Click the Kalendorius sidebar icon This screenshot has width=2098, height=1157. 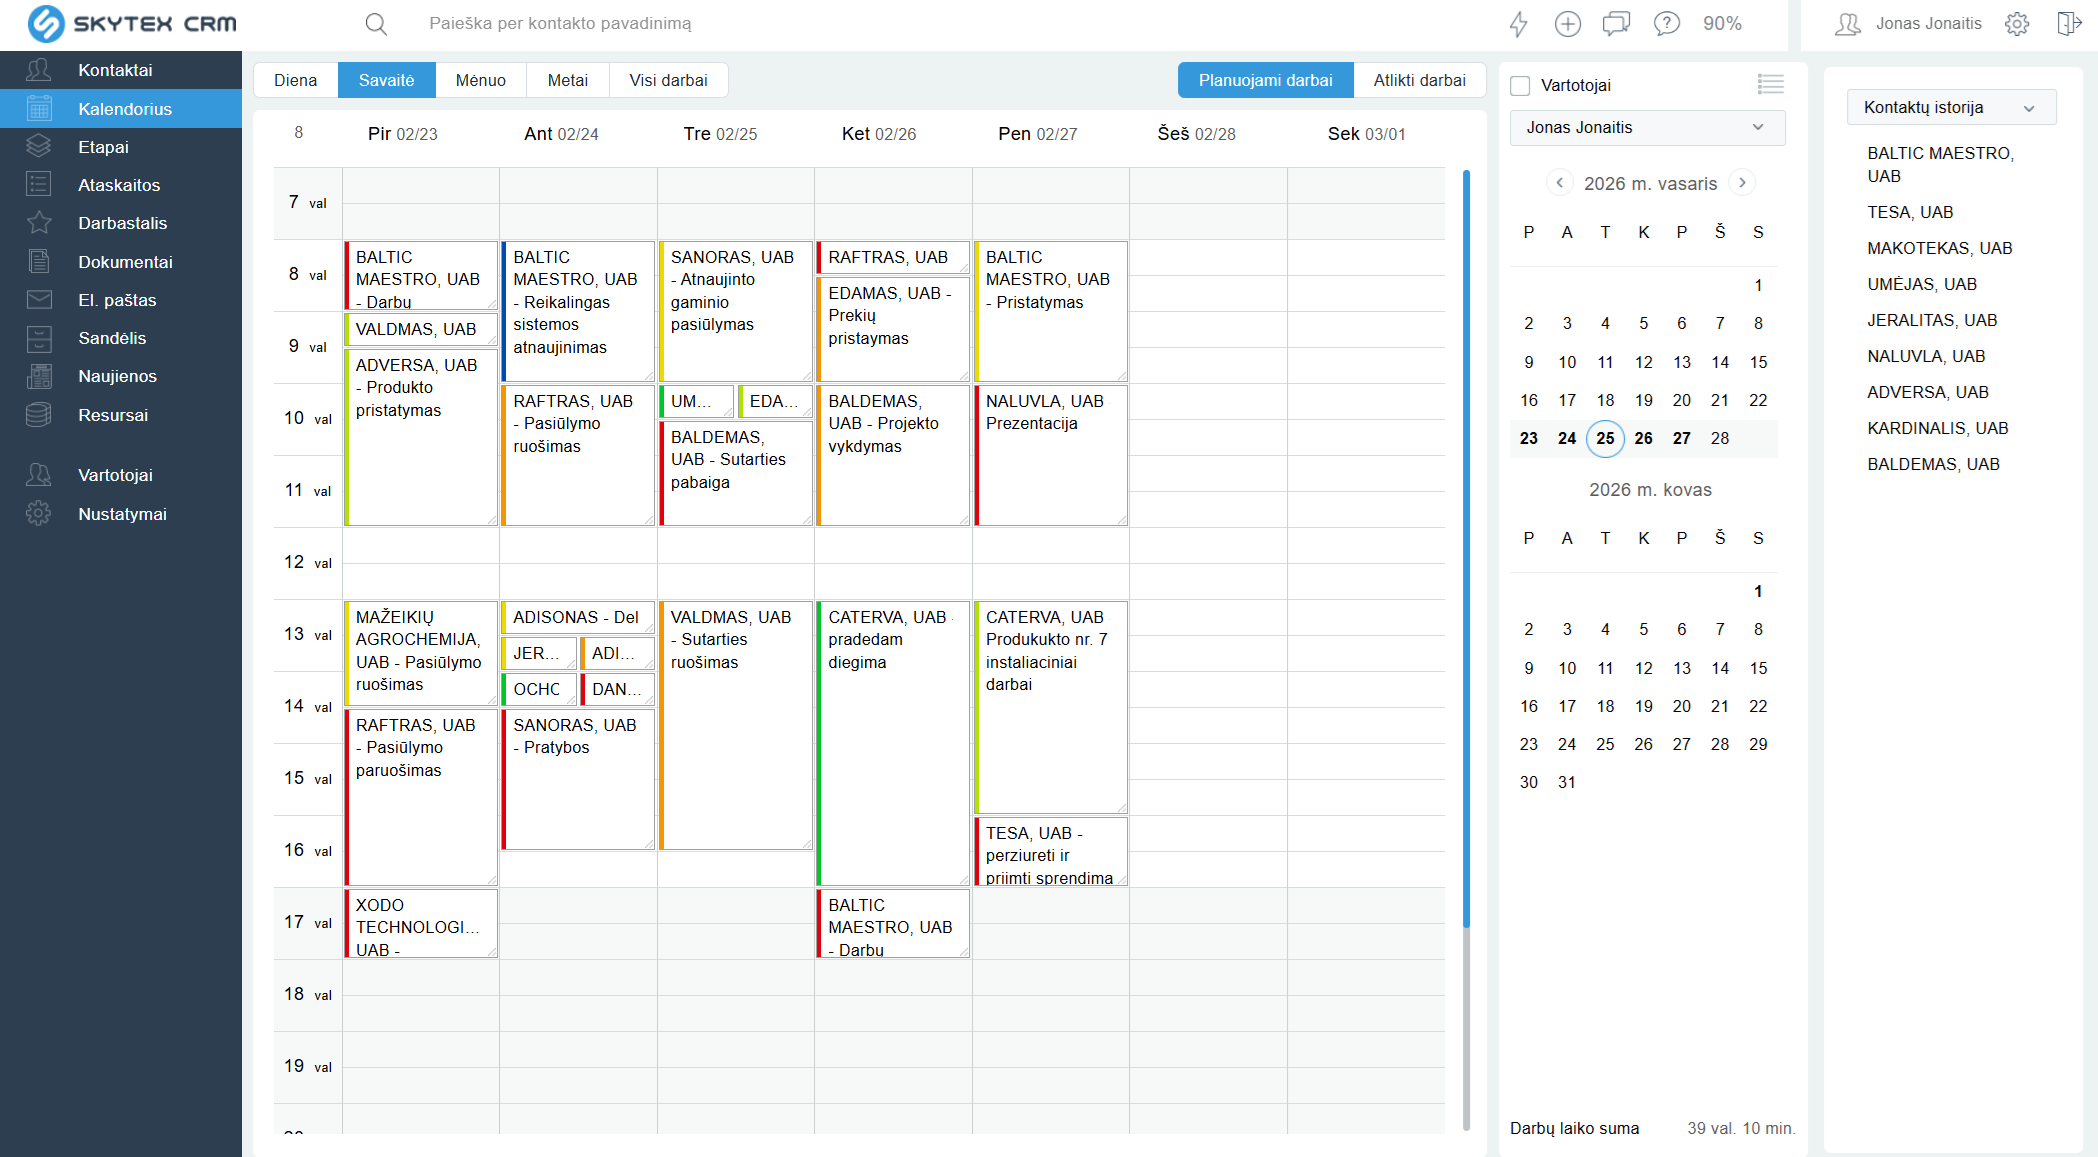(39, 109)
